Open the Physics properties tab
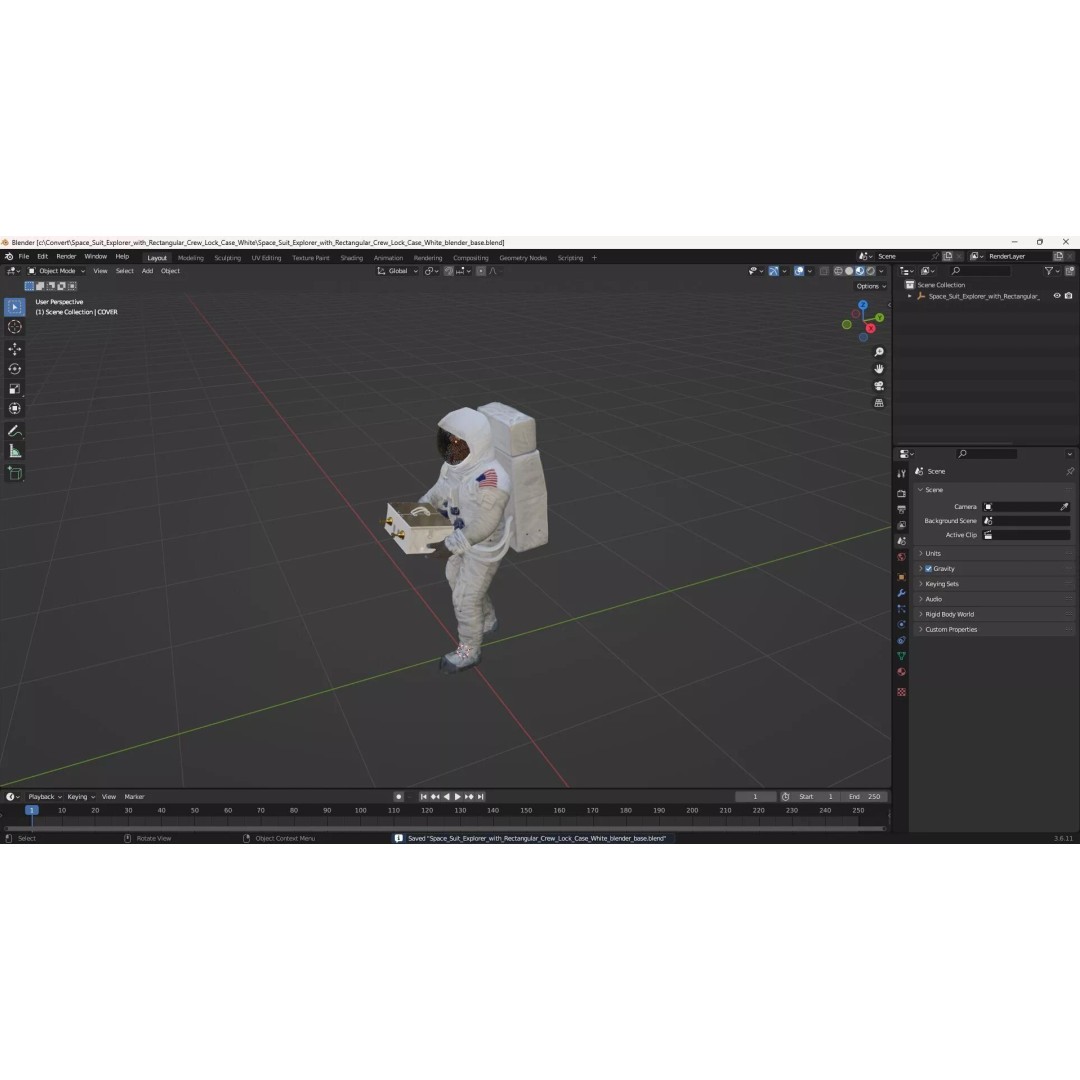1080x1080 pixels. point(901,625)
